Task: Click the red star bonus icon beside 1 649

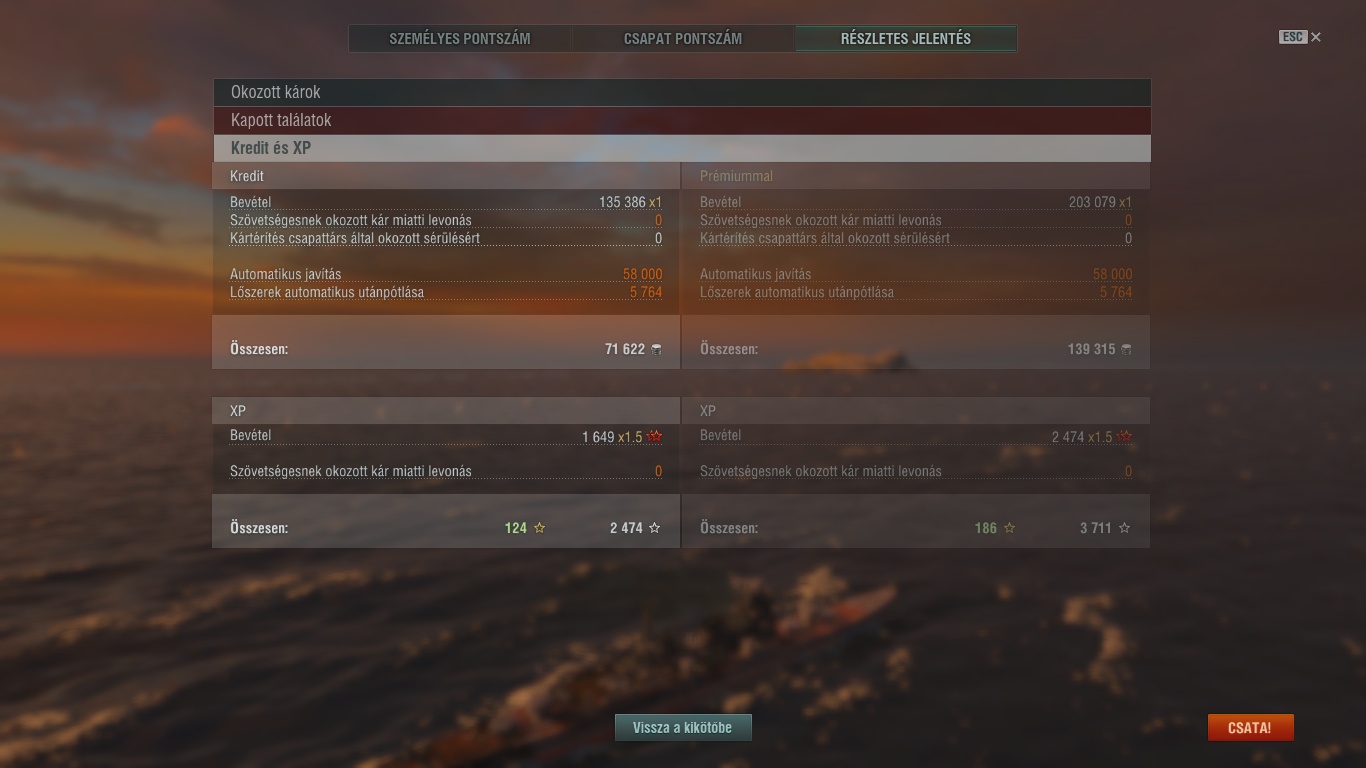Action: [x=655, y=437]
